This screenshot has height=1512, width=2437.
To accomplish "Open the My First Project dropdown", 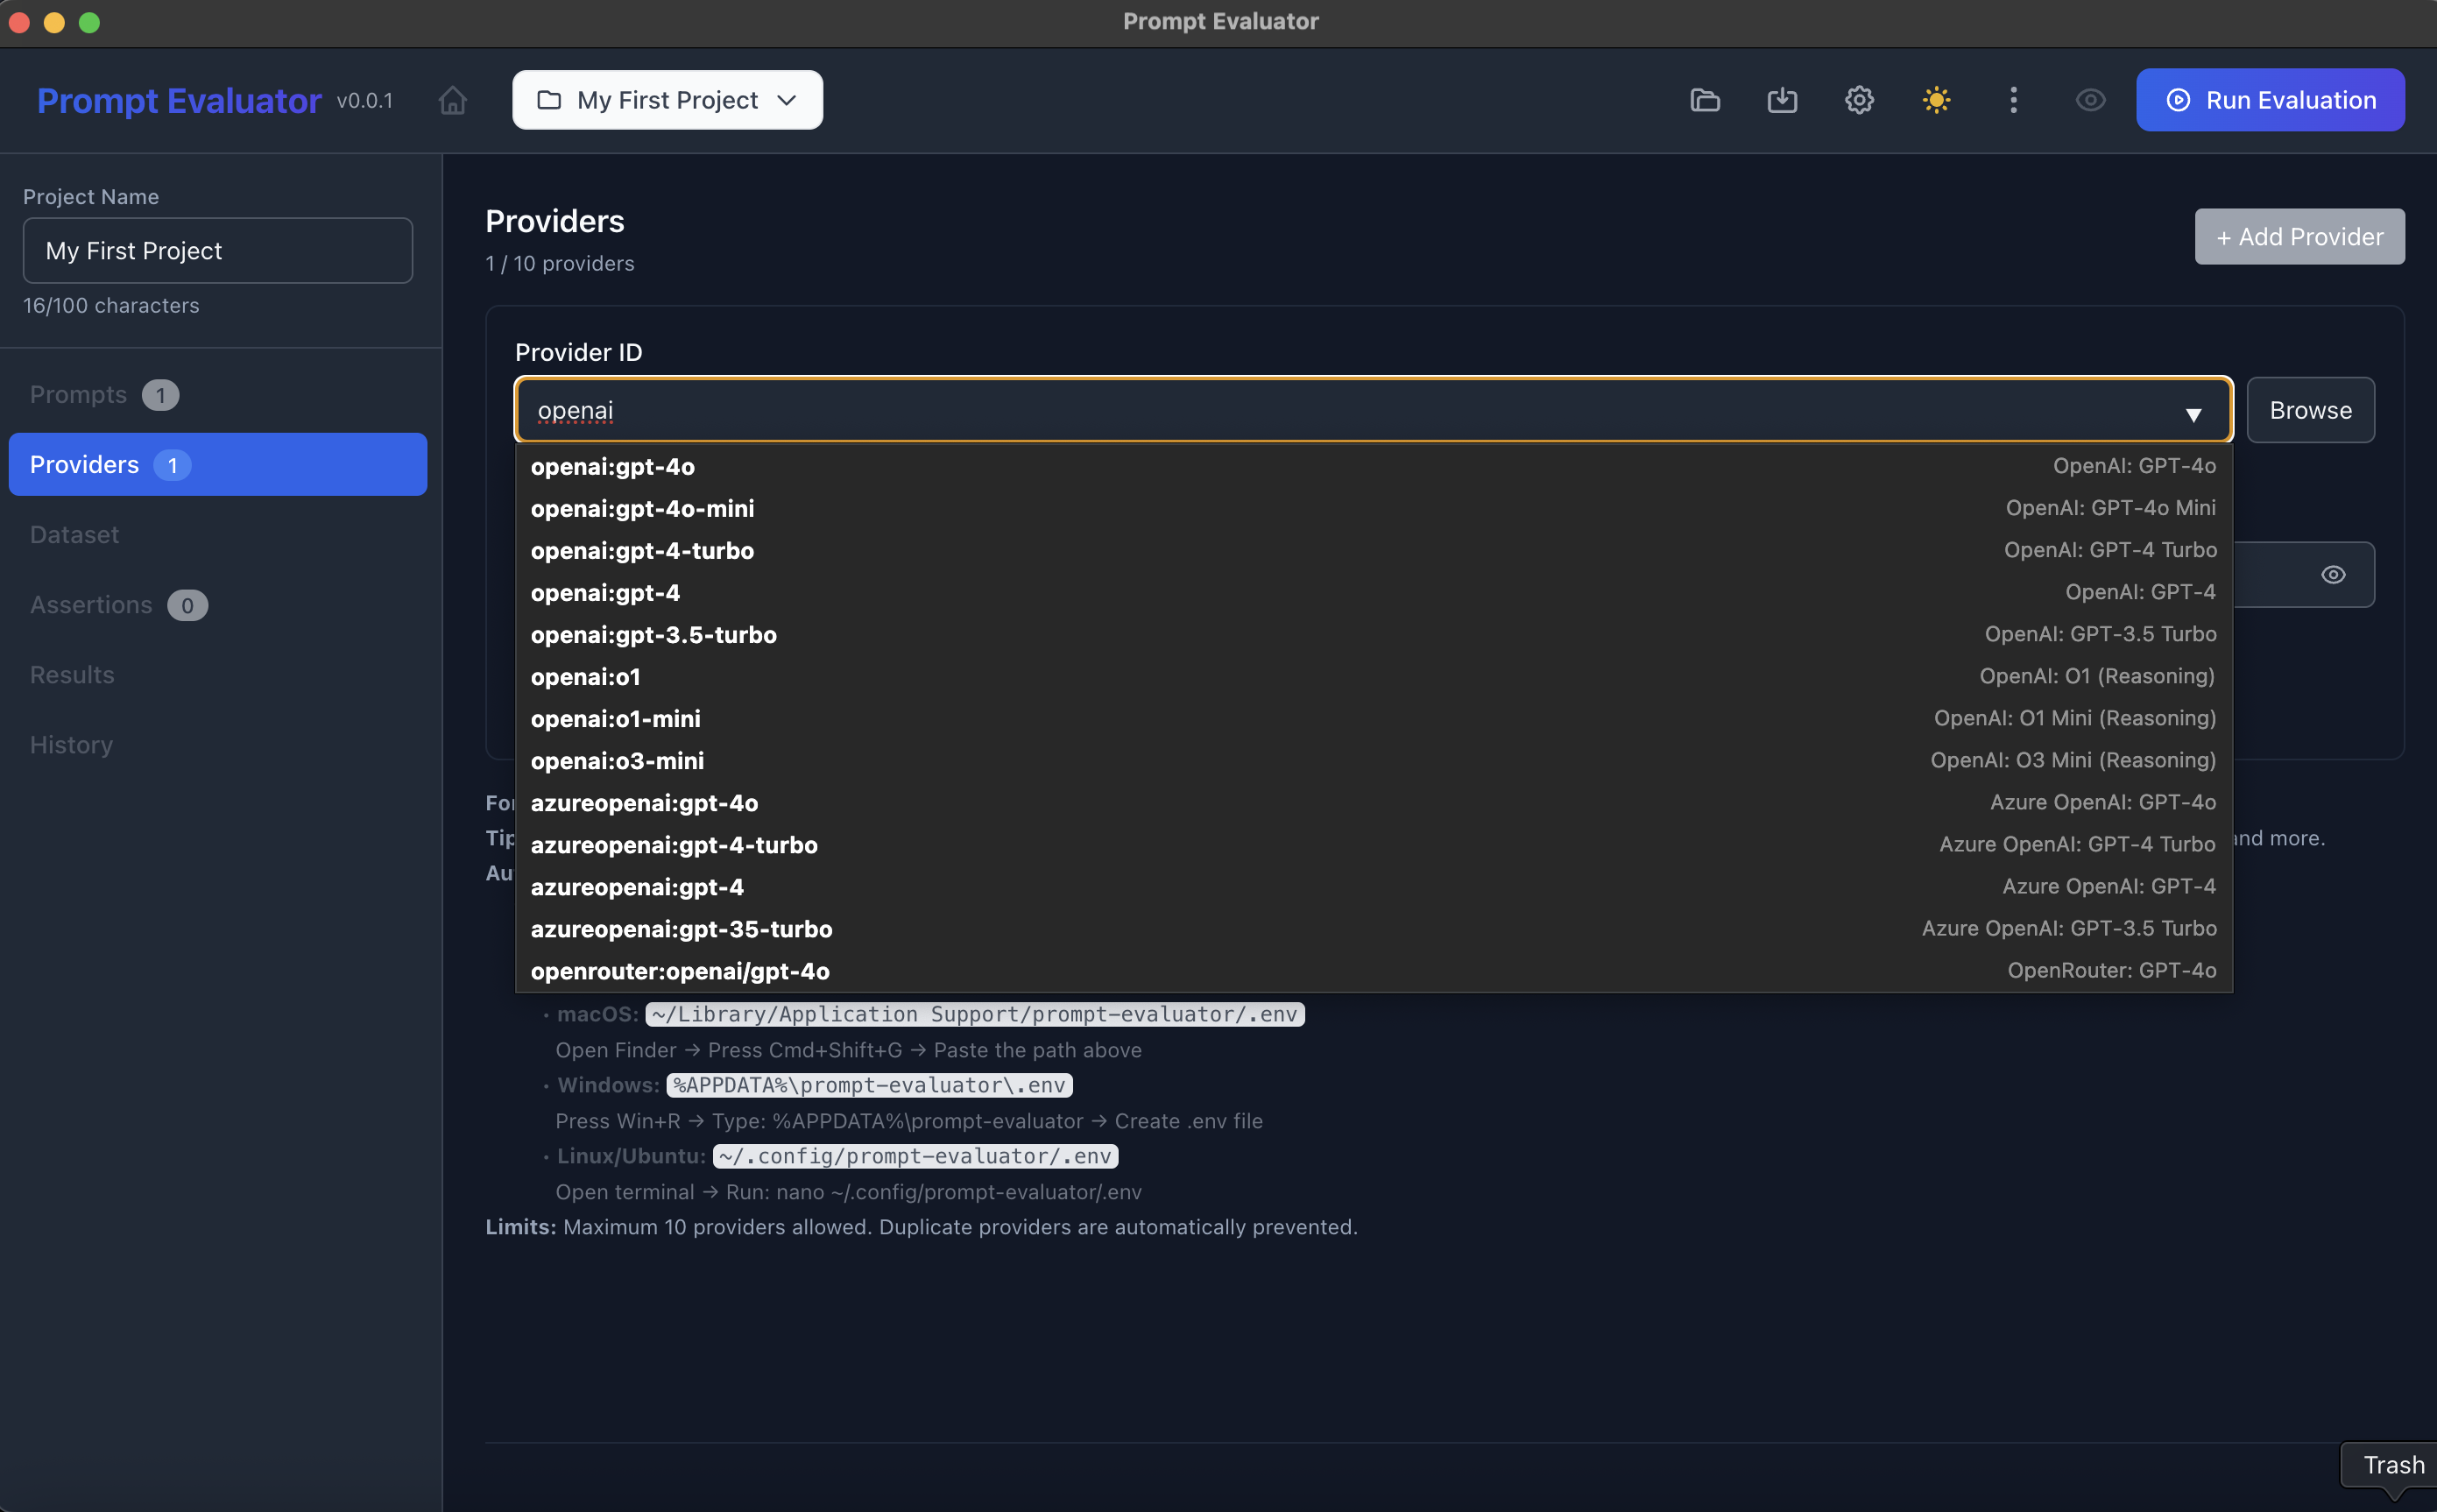I will coord(666,100).
